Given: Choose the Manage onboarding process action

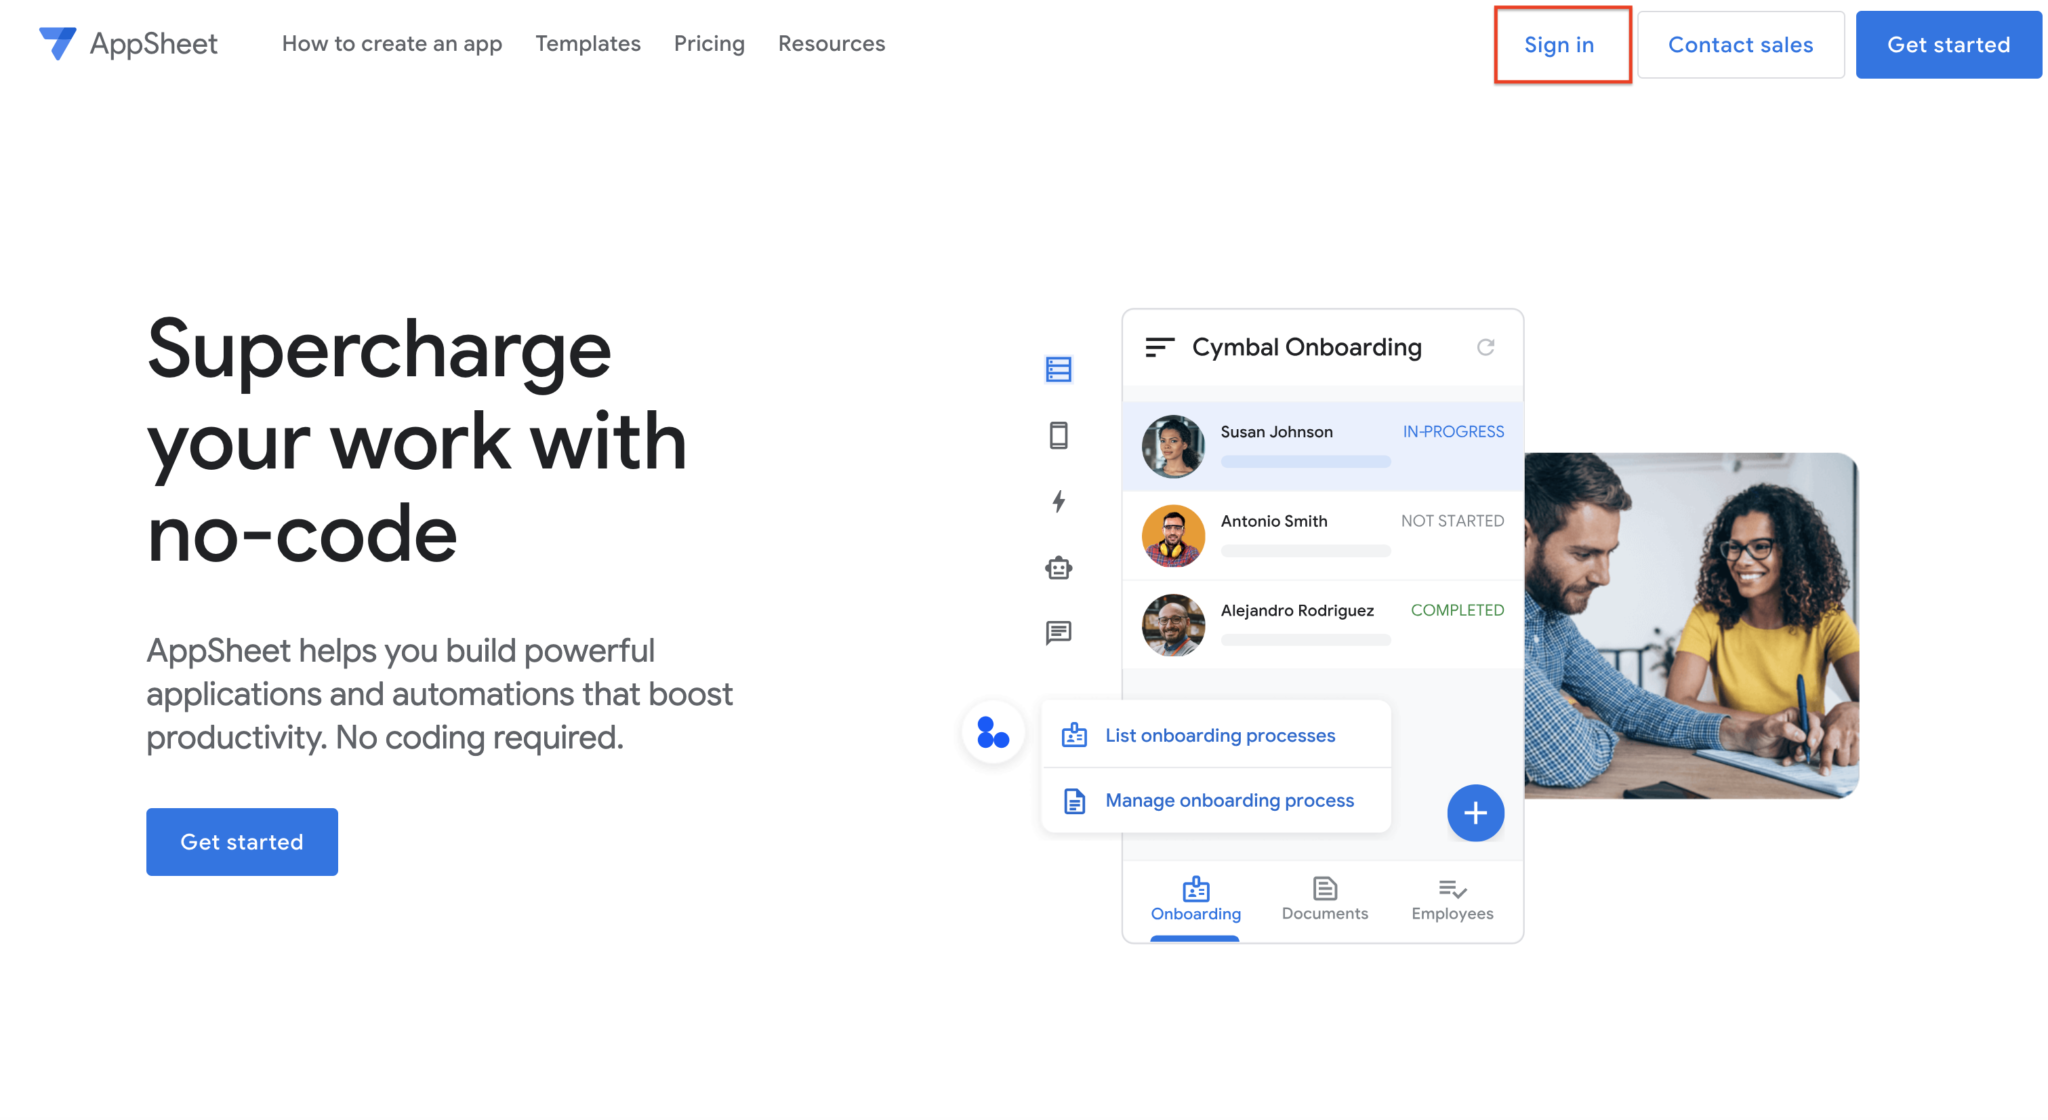Looking at the screenshot, I should point(1228,800).
